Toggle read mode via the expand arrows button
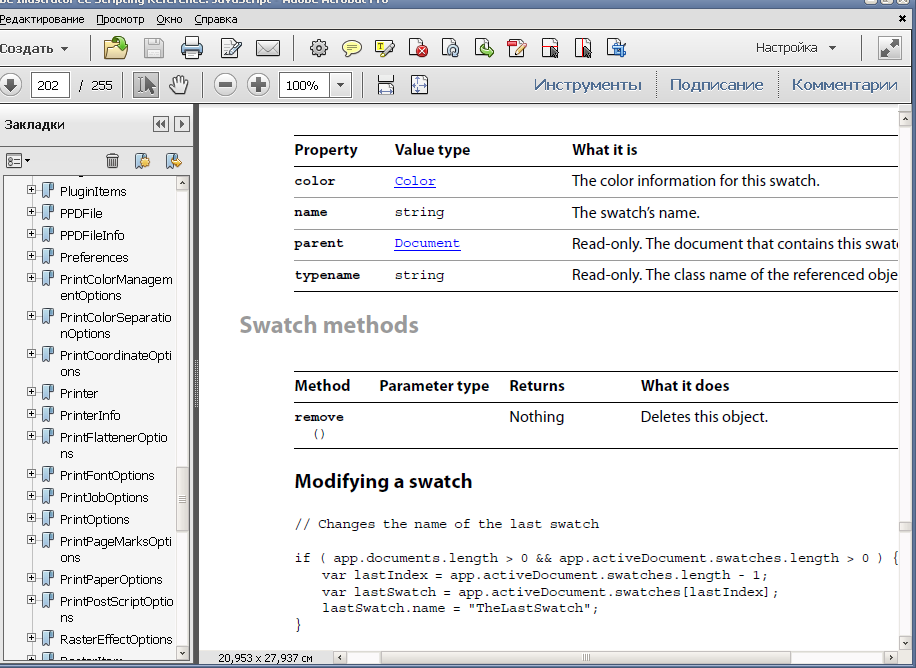Viewport: 916px width, 668px height. click(889, 48)
